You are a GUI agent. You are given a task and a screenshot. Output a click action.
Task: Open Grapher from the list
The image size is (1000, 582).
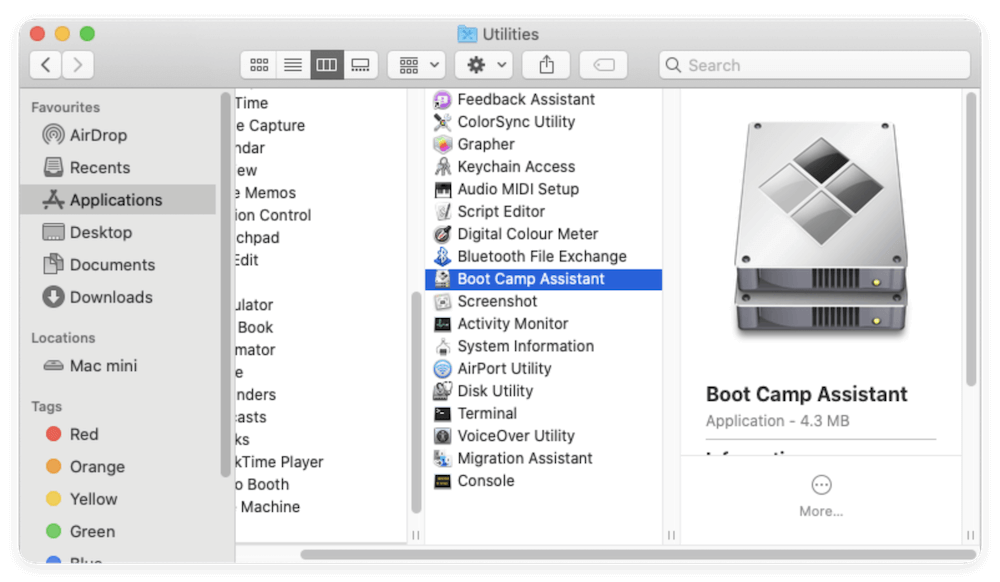(484, 144)
